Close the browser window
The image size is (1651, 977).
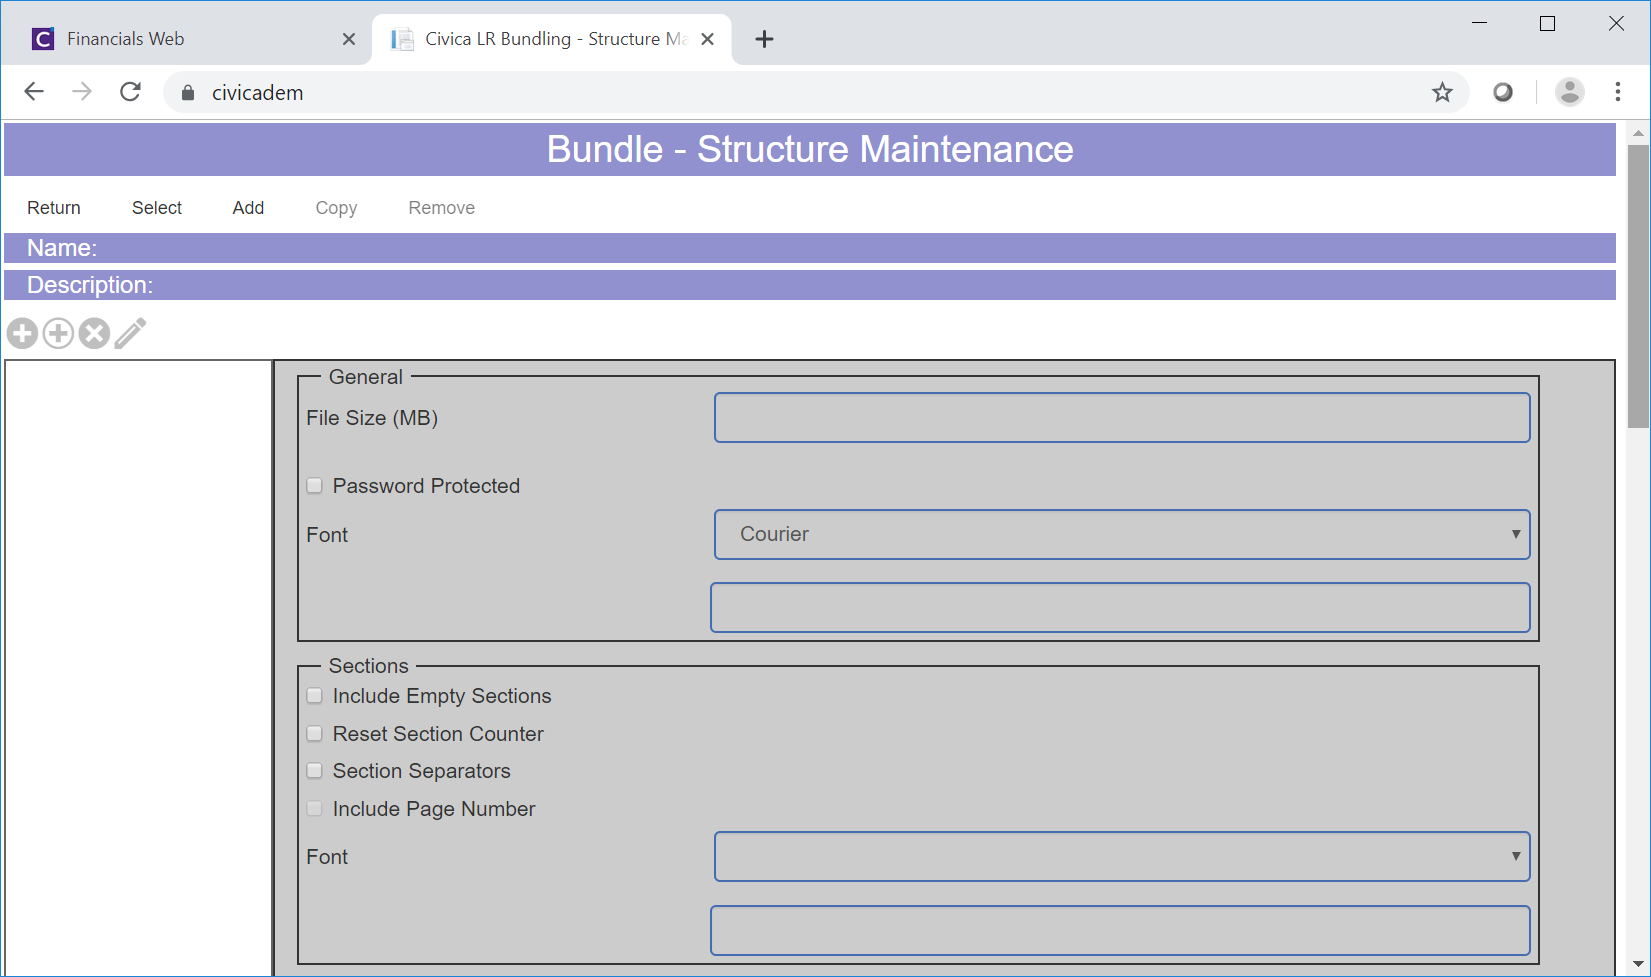point(1616,23)
